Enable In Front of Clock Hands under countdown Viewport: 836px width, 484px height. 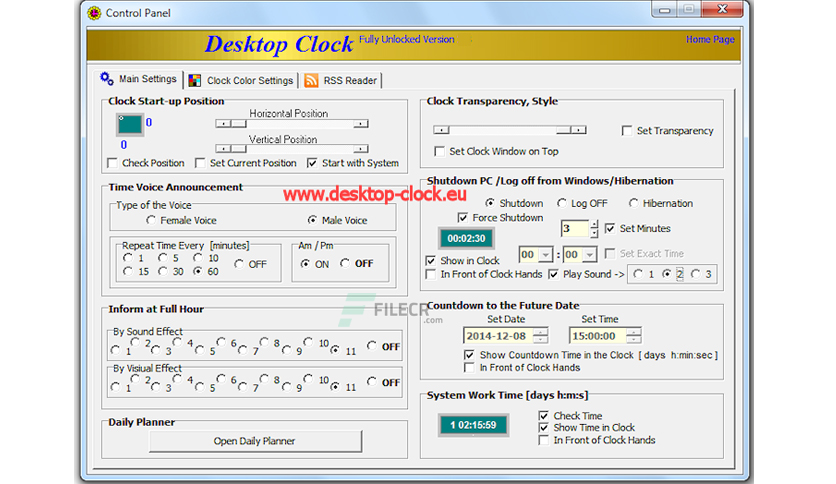(469, 368)
